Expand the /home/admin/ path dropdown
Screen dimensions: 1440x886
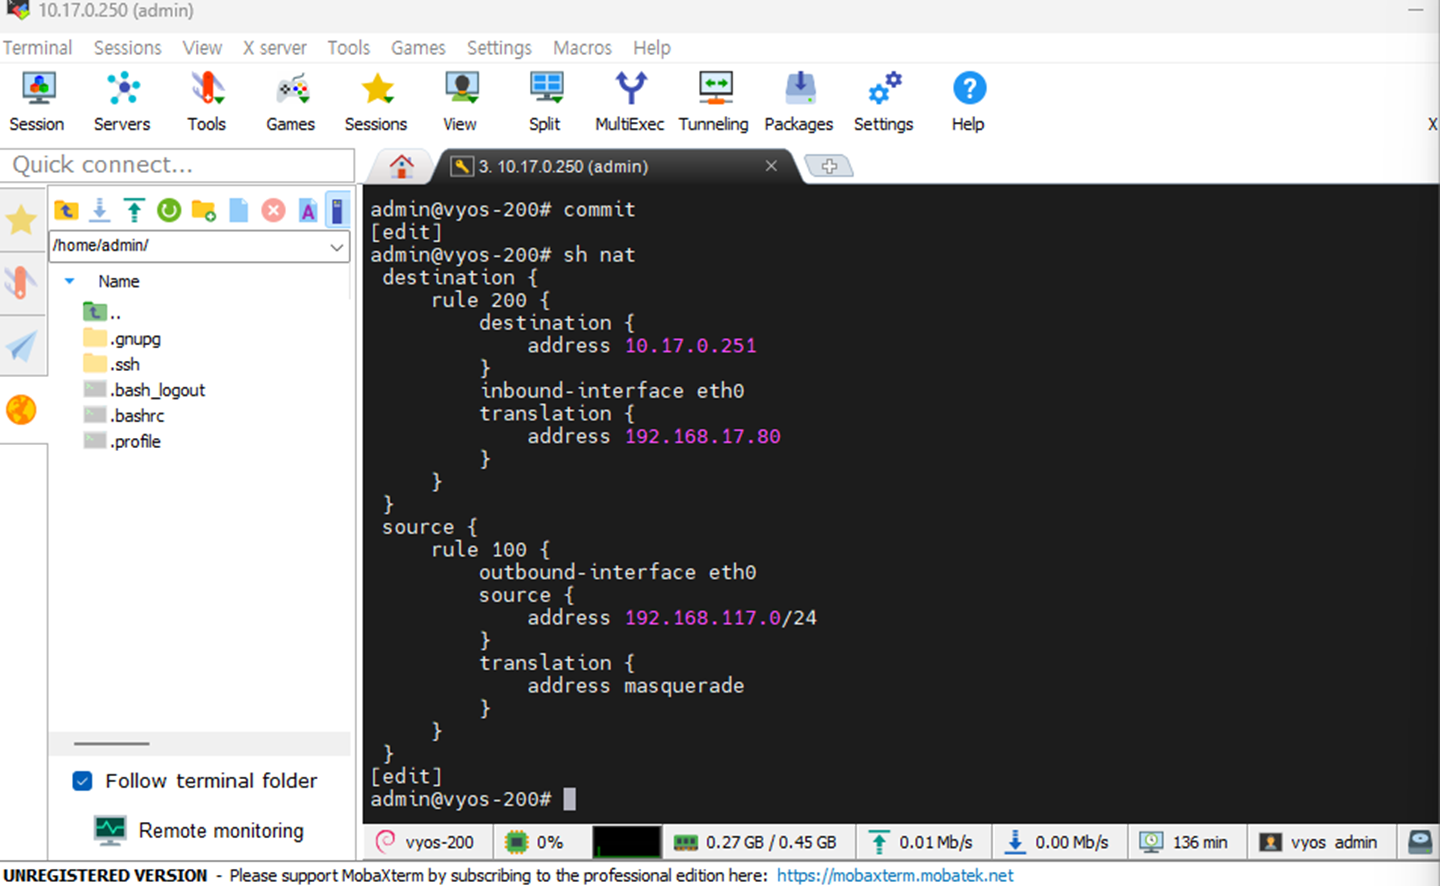click(x=337, y=246)
